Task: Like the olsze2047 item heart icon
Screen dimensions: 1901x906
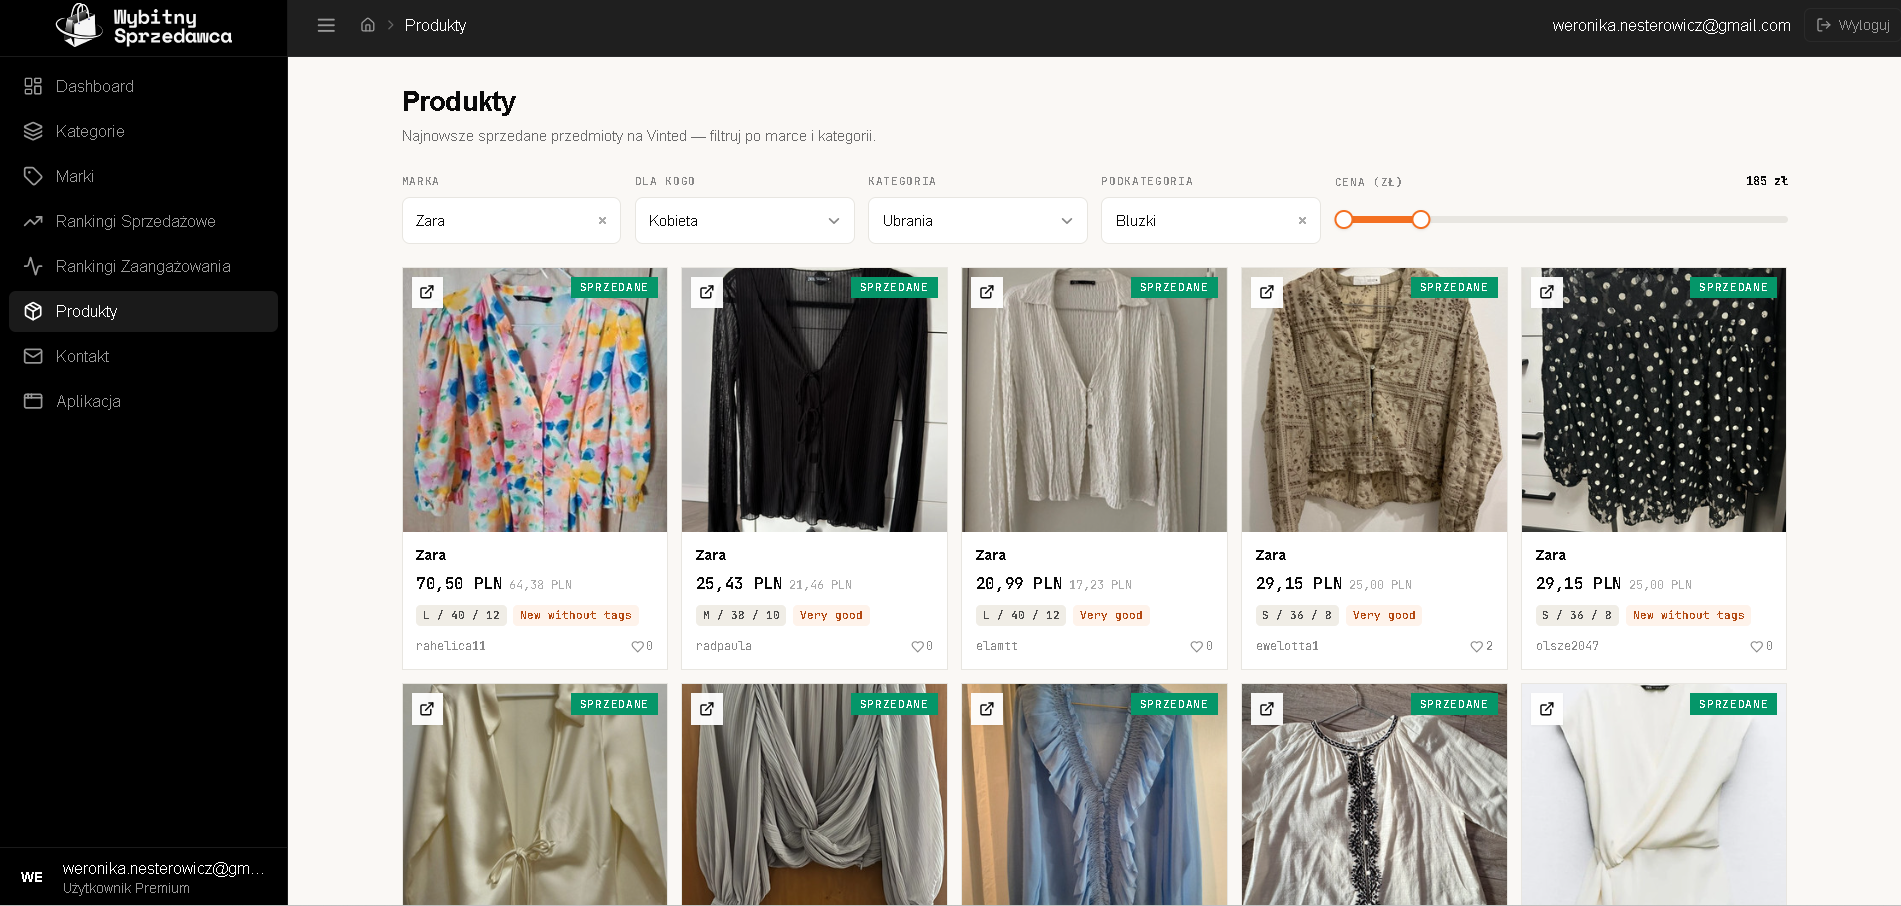Action: (1756, 647)
